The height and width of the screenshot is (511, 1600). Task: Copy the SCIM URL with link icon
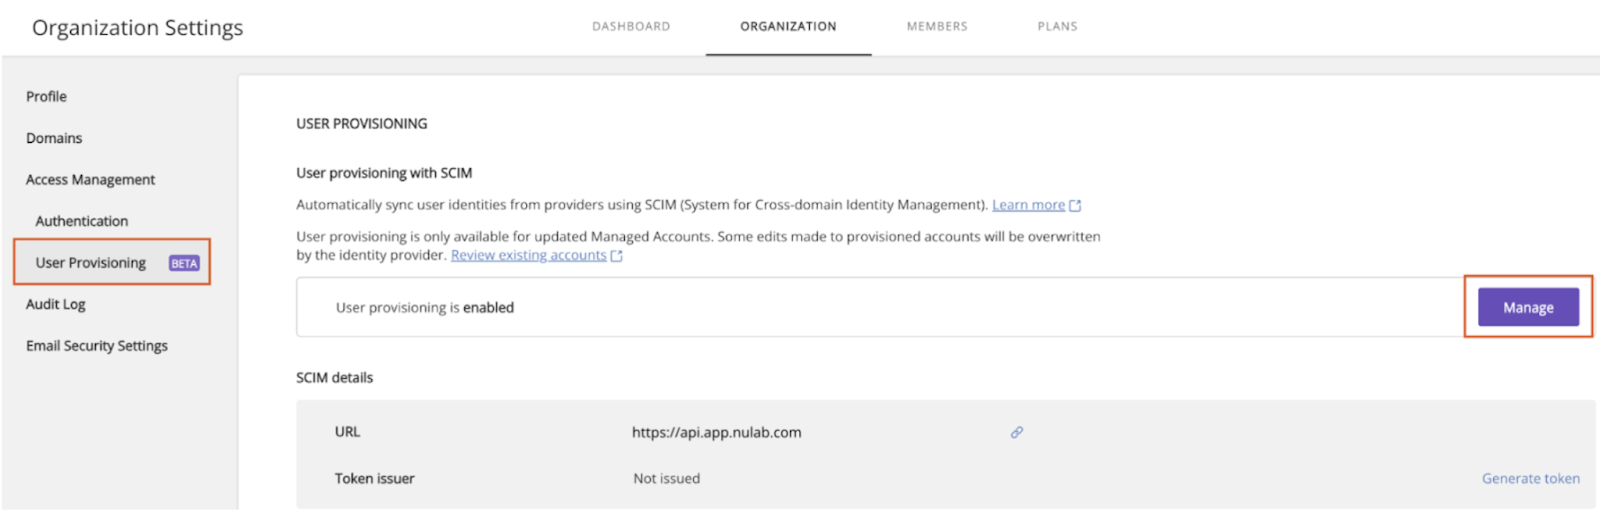click(x=1016, y=432)
